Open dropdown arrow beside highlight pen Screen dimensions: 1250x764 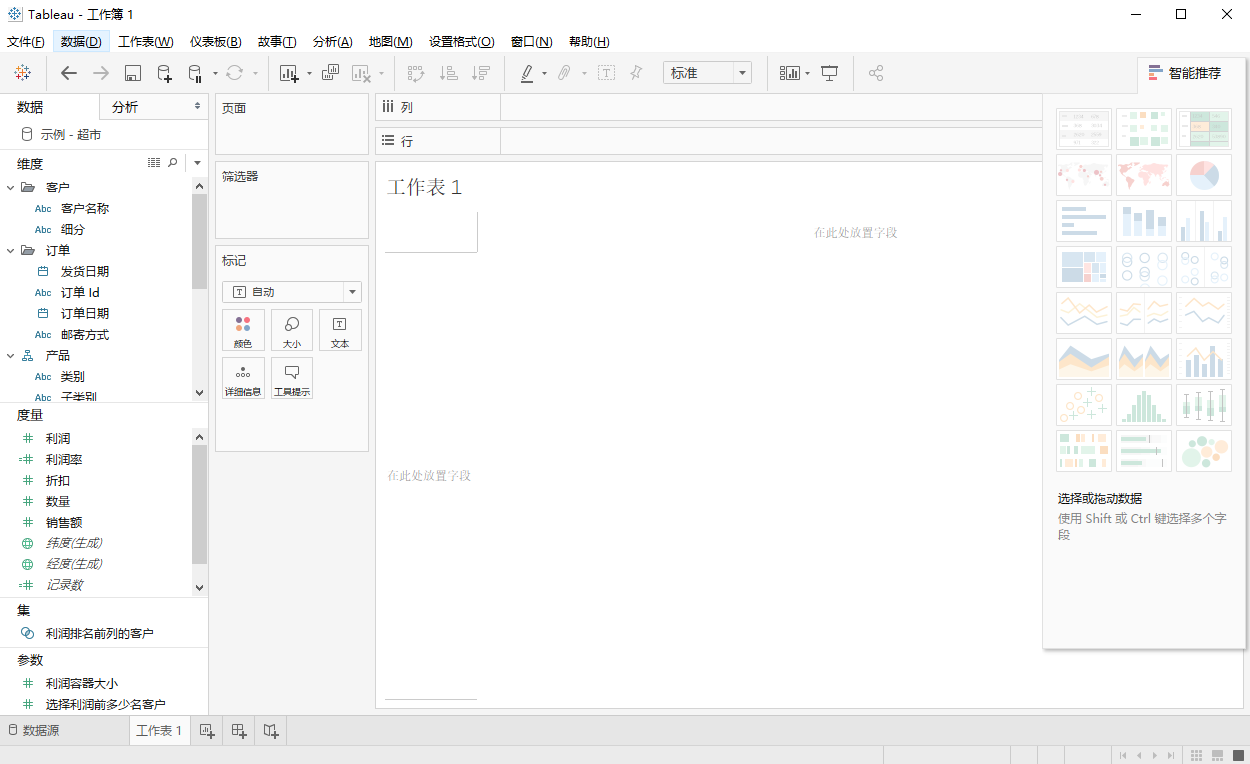[544, 74]
